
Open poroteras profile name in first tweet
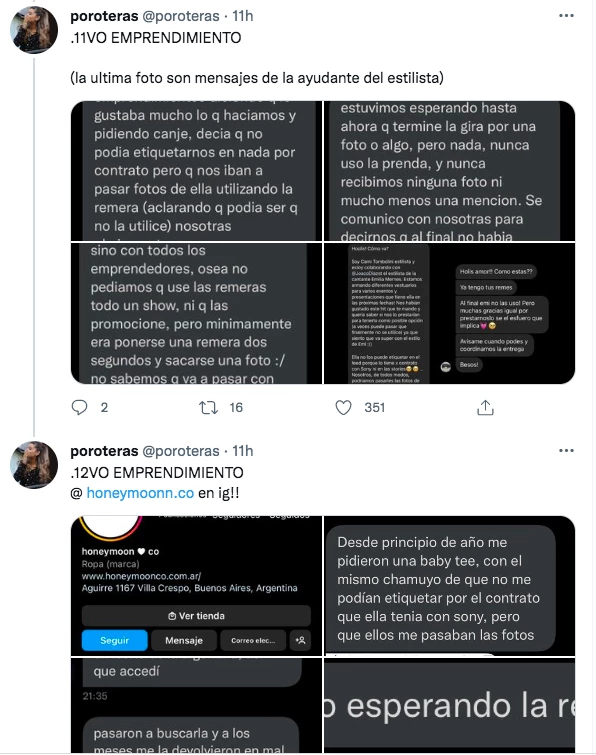click(104, 16)
